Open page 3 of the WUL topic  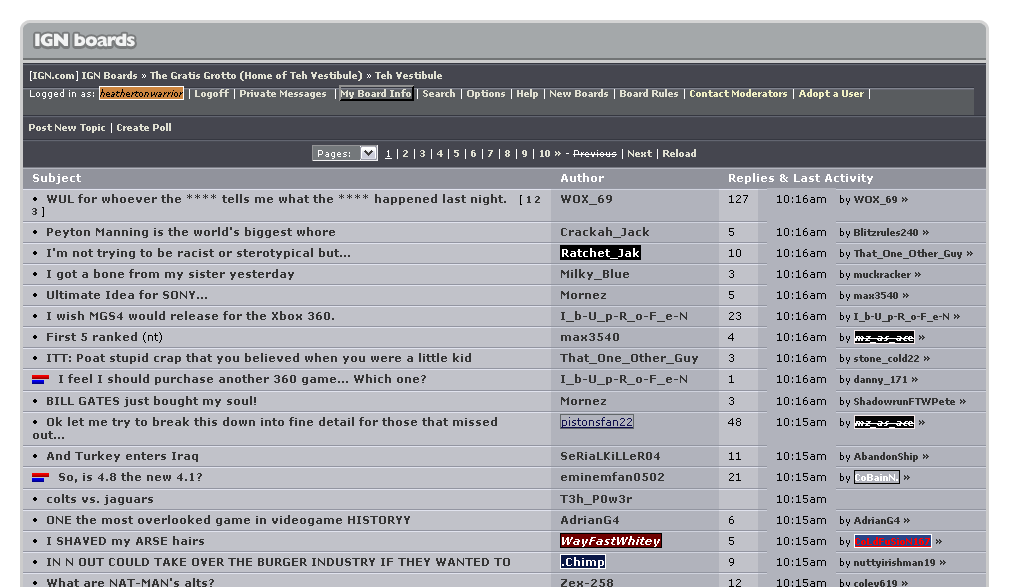(35, 212)
